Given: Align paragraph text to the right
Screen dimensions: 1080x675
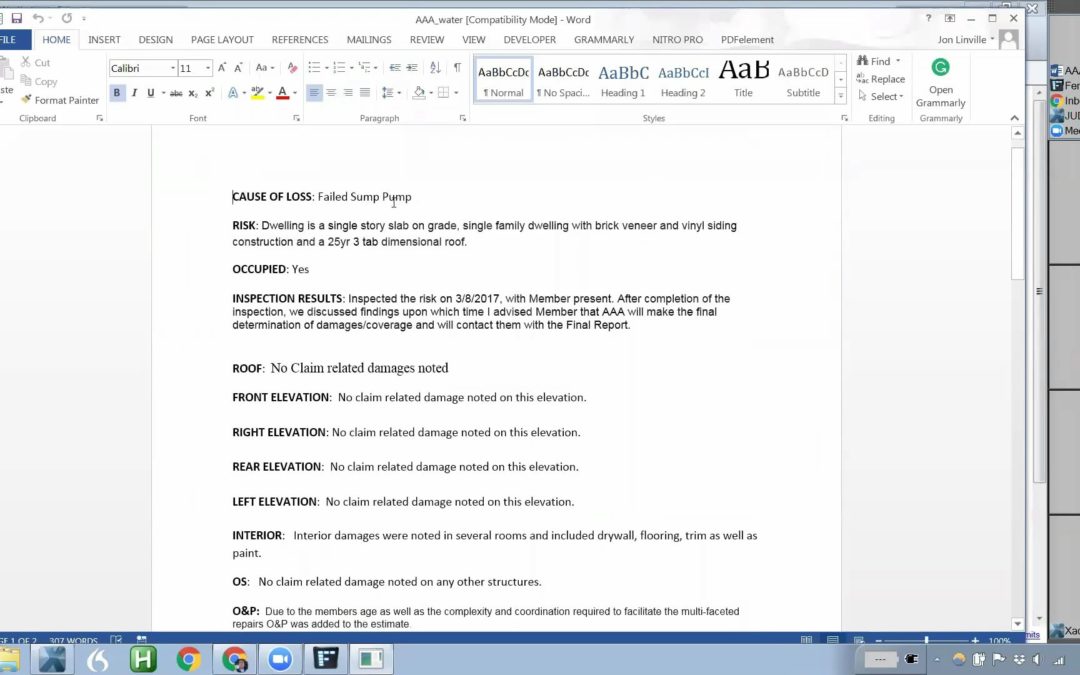Looking at the screenshot, I should (x=348, y=92).
